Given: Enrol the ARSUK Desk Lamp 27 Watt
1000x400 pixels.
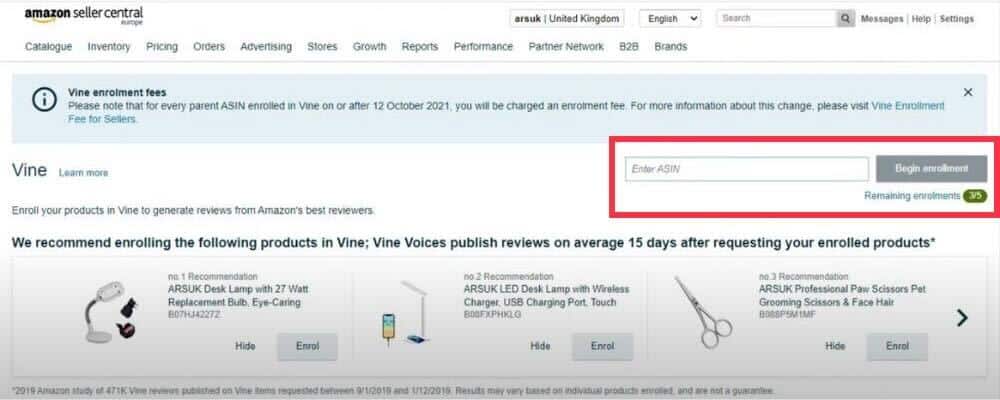Looking at the screenshot, I should coord(307,346).
